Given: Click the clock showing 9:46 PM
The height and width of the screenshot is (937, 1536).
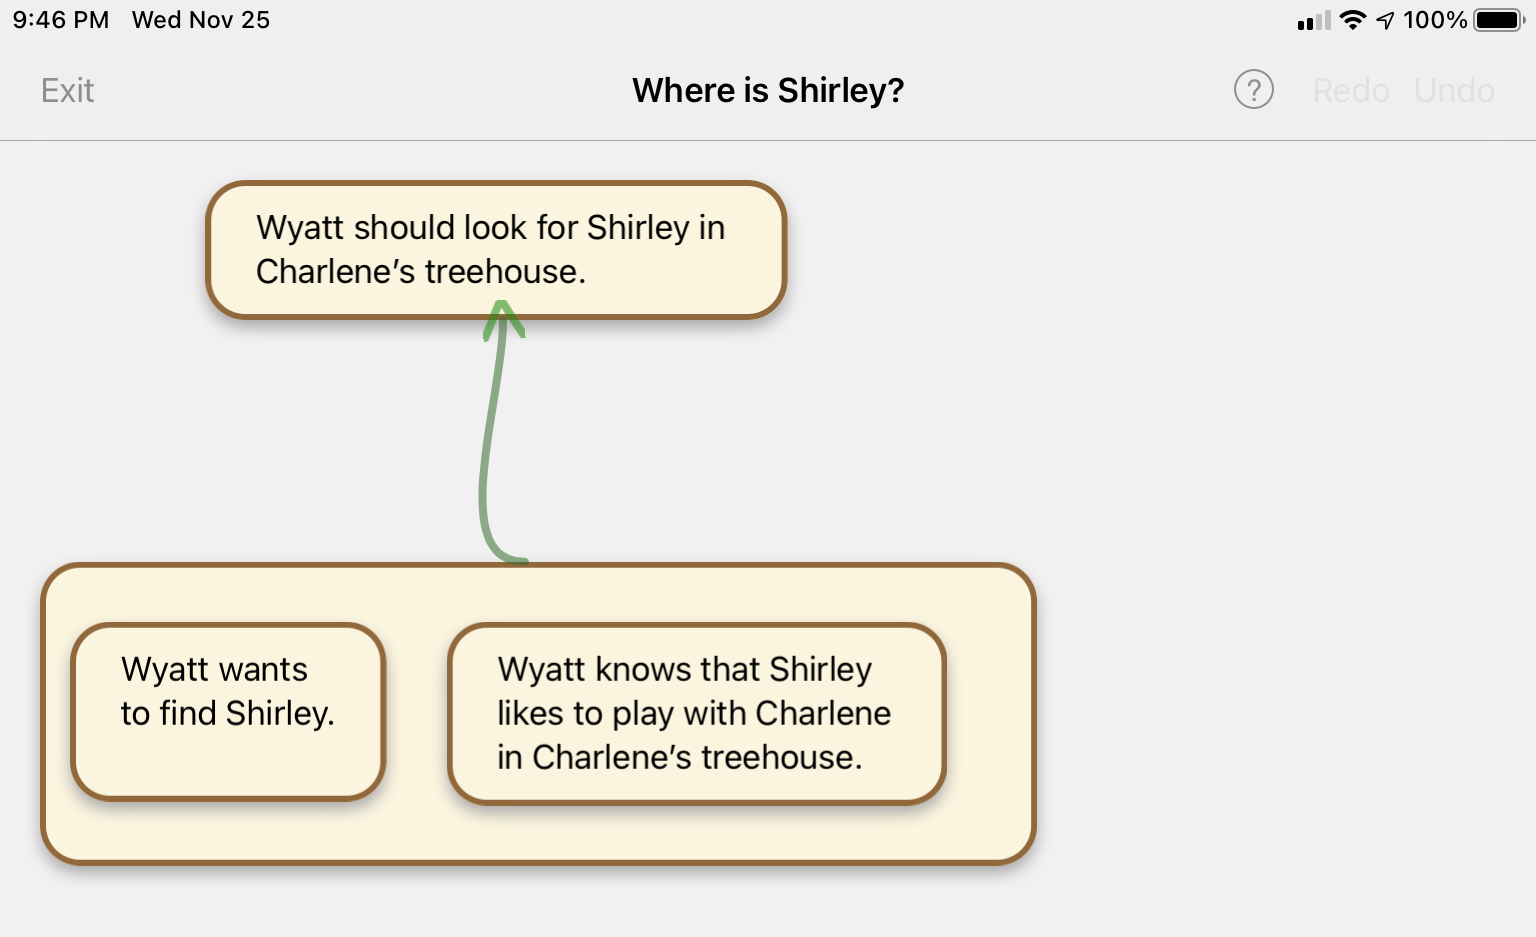Looking at the screenshot, I should tap(59, 19).
